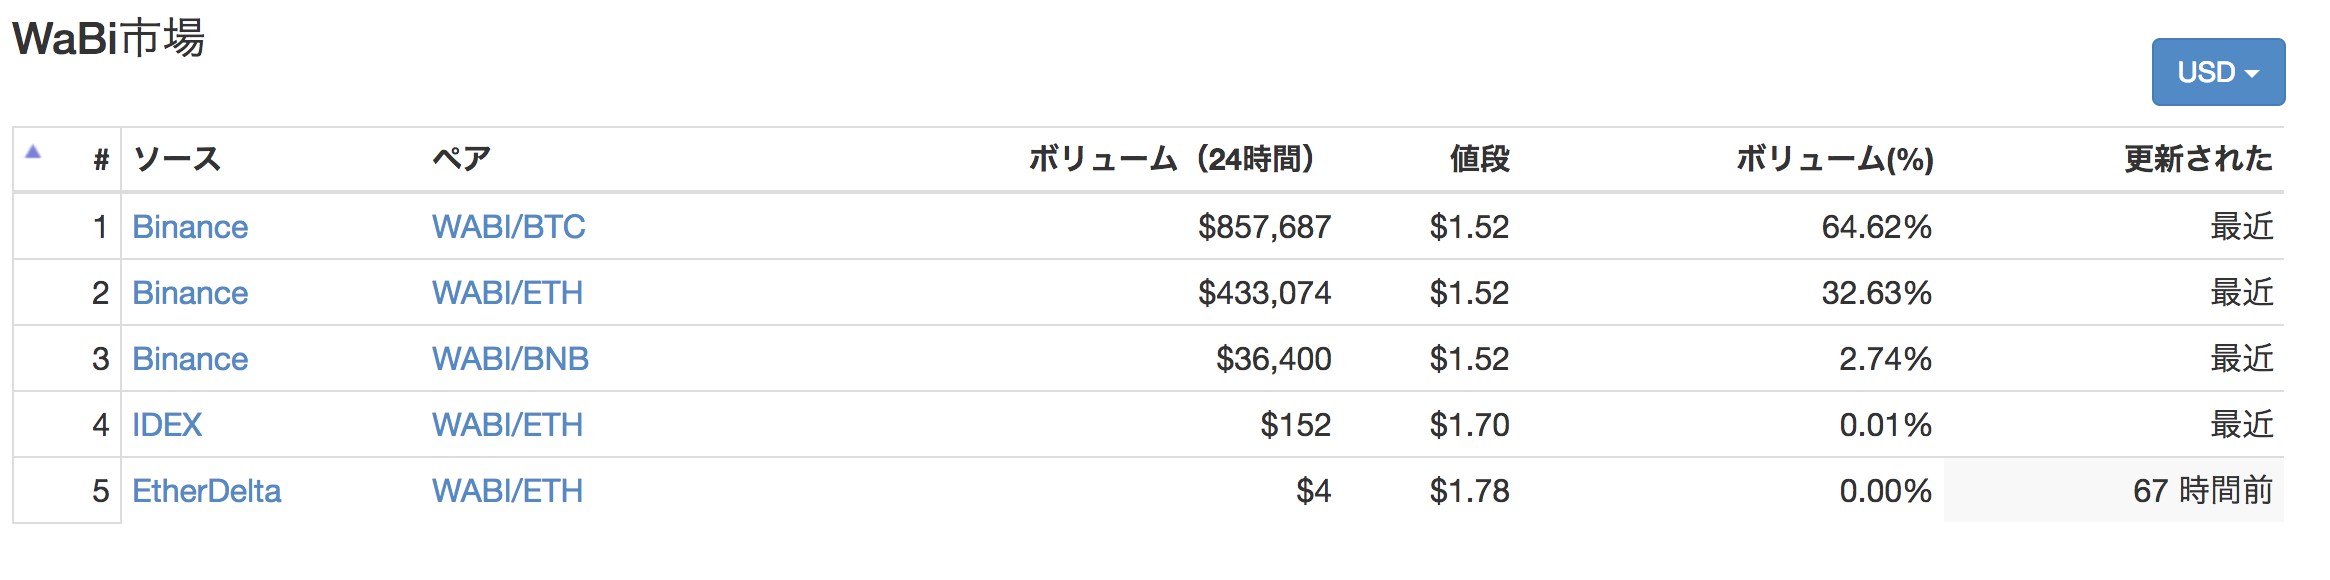2330x580 pixels.
Task: Open the IDEX exchange link
Action: point(167,425)
